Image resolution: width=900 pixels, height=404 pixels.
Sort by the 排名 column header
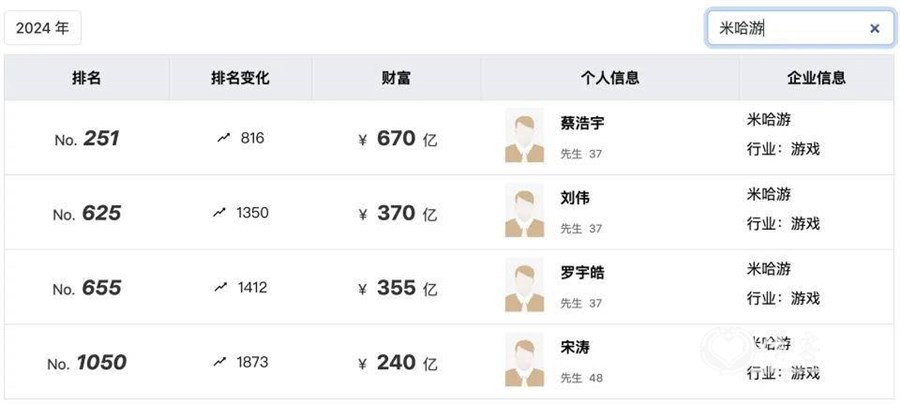[x=87, y=78]
